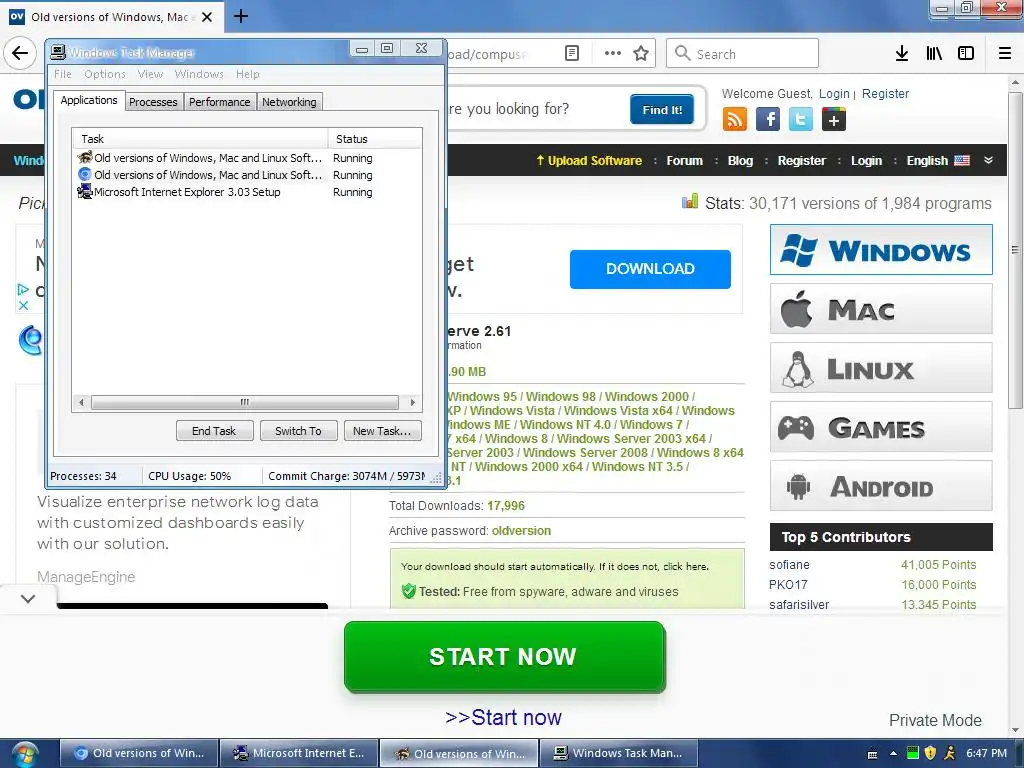Open the Library icon in Firefox toolbar

[x=934, y=53]
